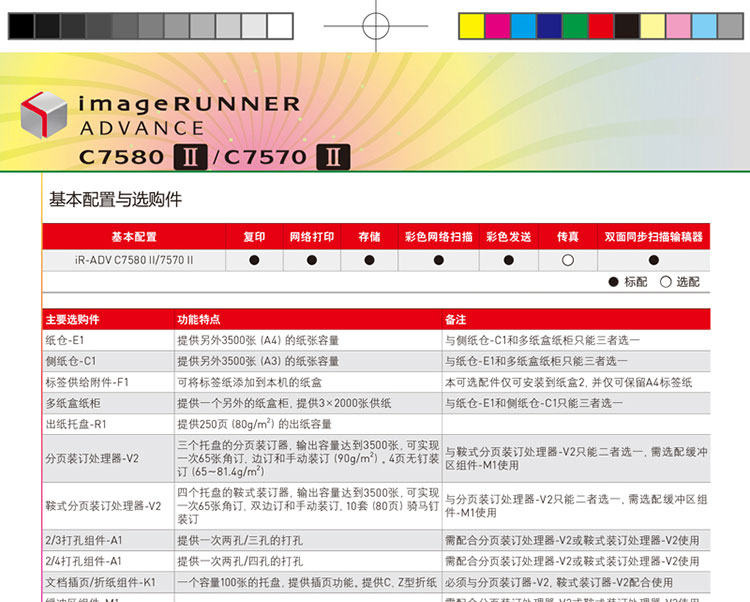
Task: Click the filled dot under 存储
Action: pos(369,260)
